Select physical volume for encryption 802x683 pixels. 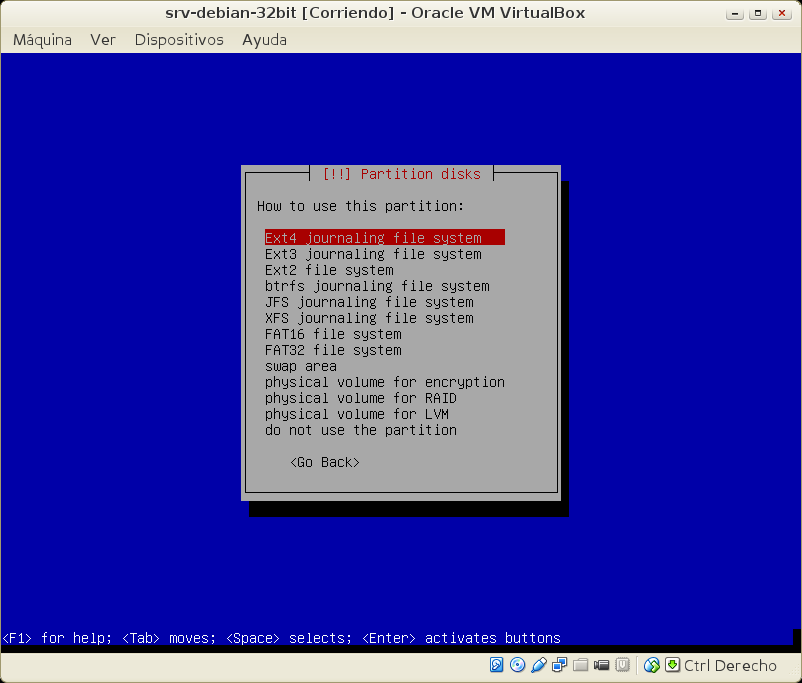point(384,382)
